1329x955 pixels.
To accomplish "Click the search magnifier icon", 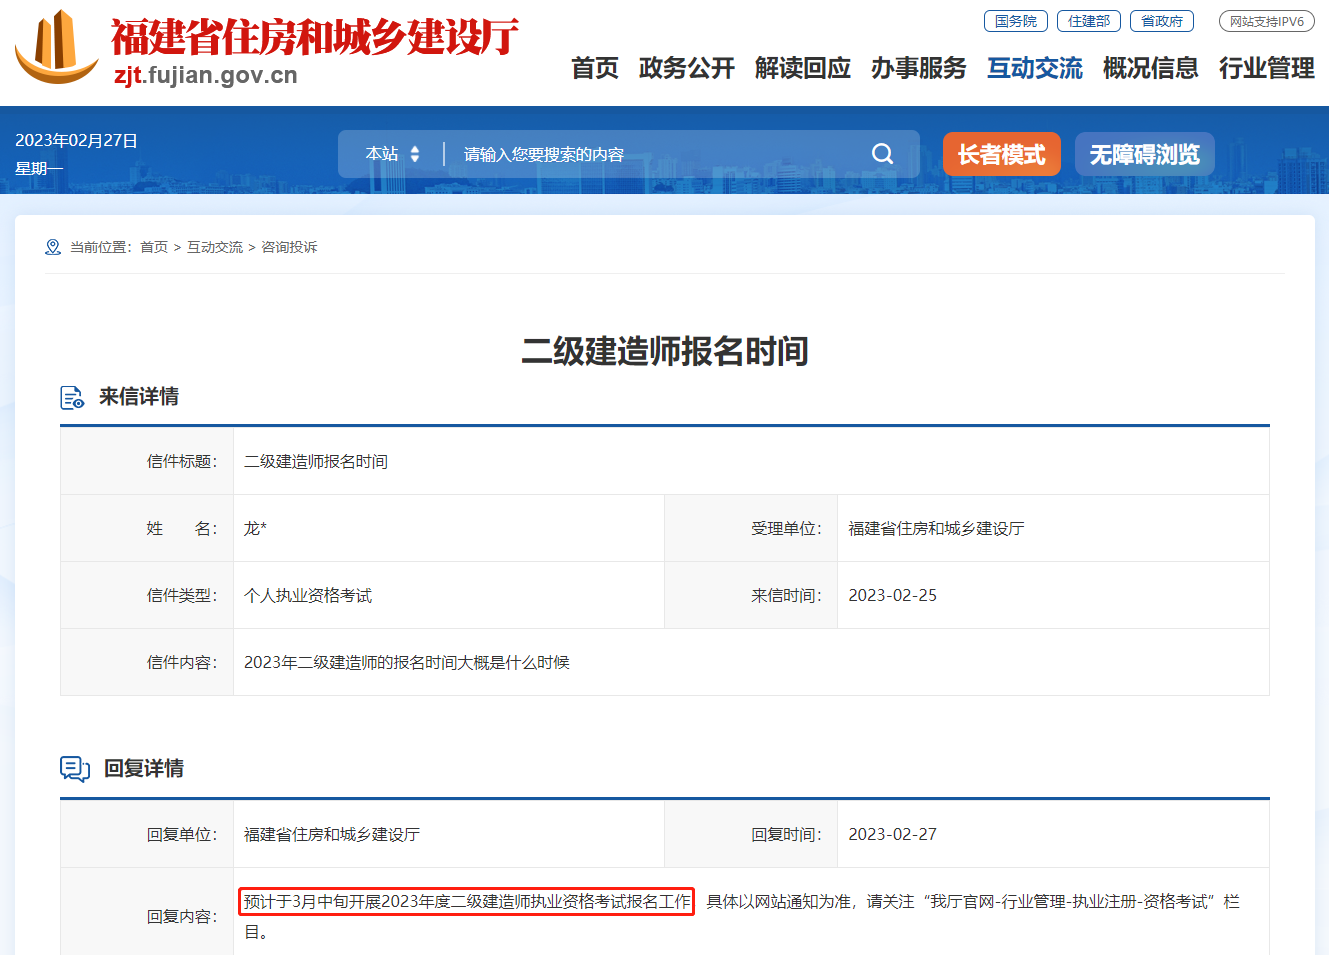I will 882,154.
